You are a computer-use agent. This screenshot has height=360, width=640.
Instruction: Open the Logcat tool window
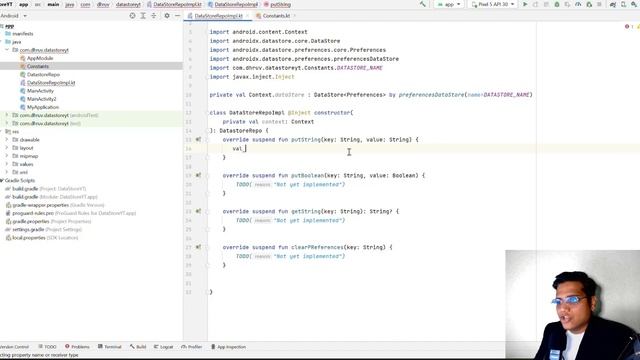pos(163,347)
